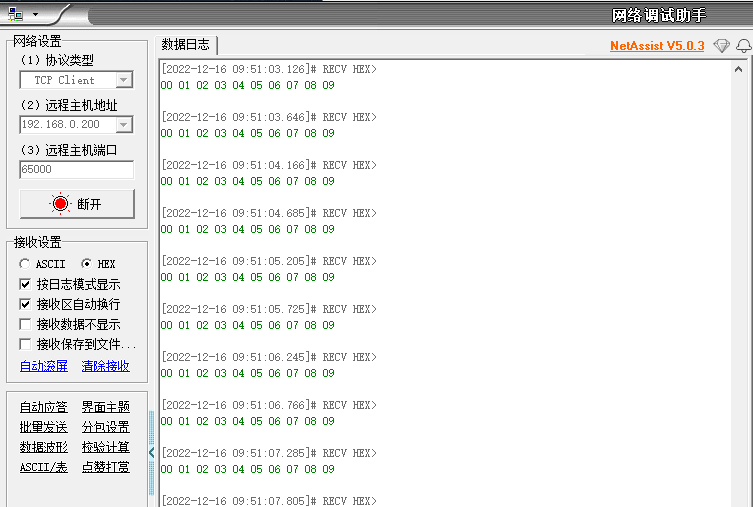This screenshot has width=753, height=507.
Task: Expand the remote host address 192.168.0.200 dropdown
Action: 124,125
